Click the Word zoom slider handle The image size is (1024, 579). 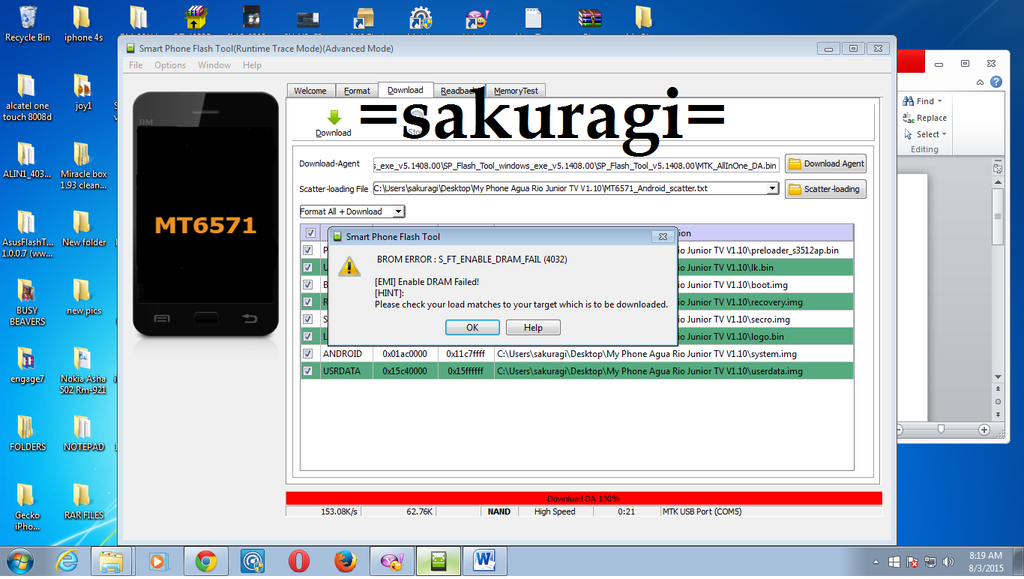(x=941, y=429)
